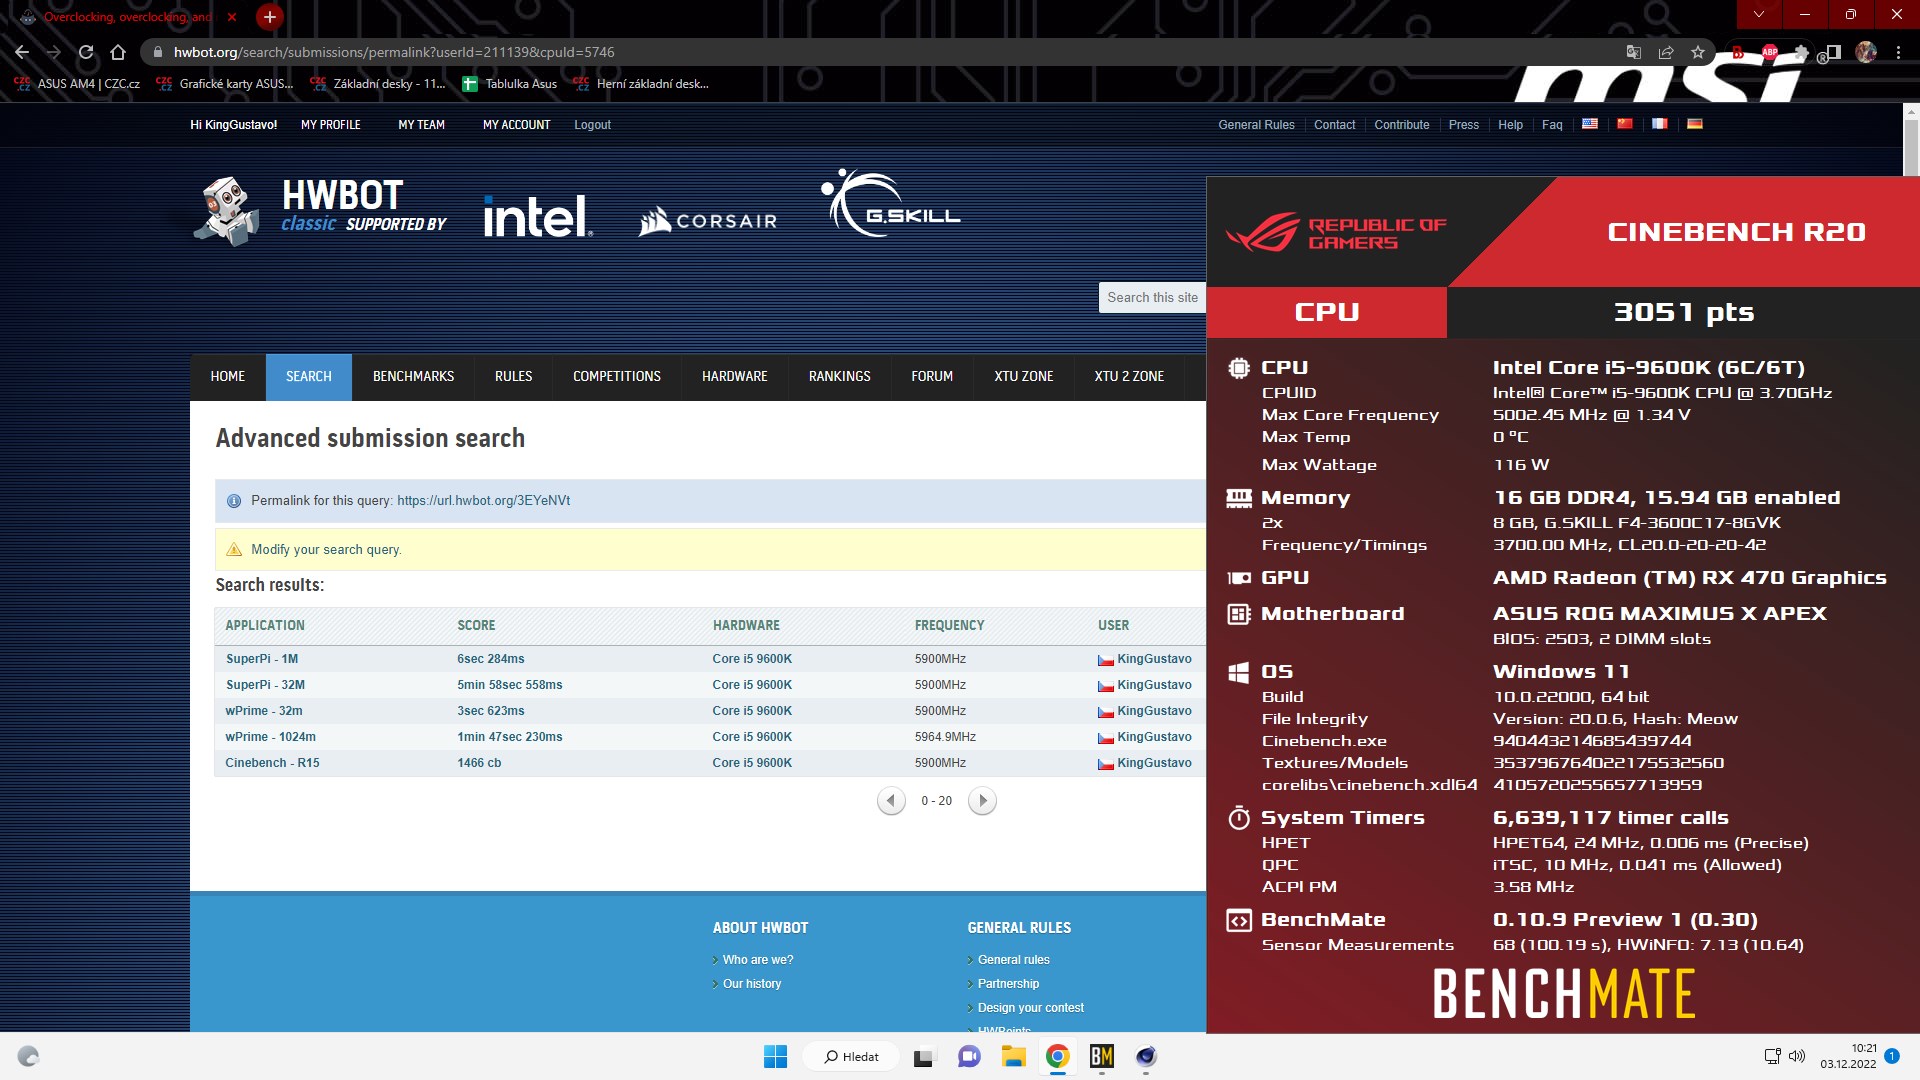Toggle the browser side panel
The height and width of the screenshot is (1080, 1920).
1833,52
